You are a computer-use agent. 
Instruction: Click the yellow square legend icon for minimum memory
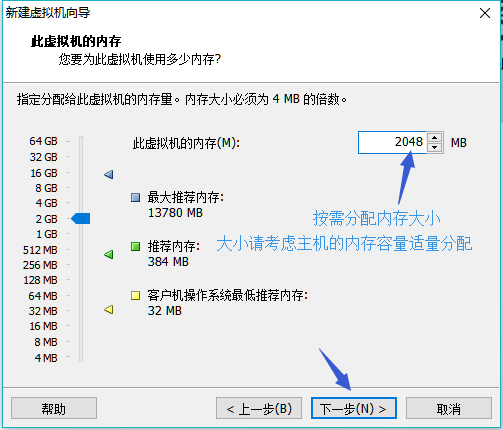point(135,295)
